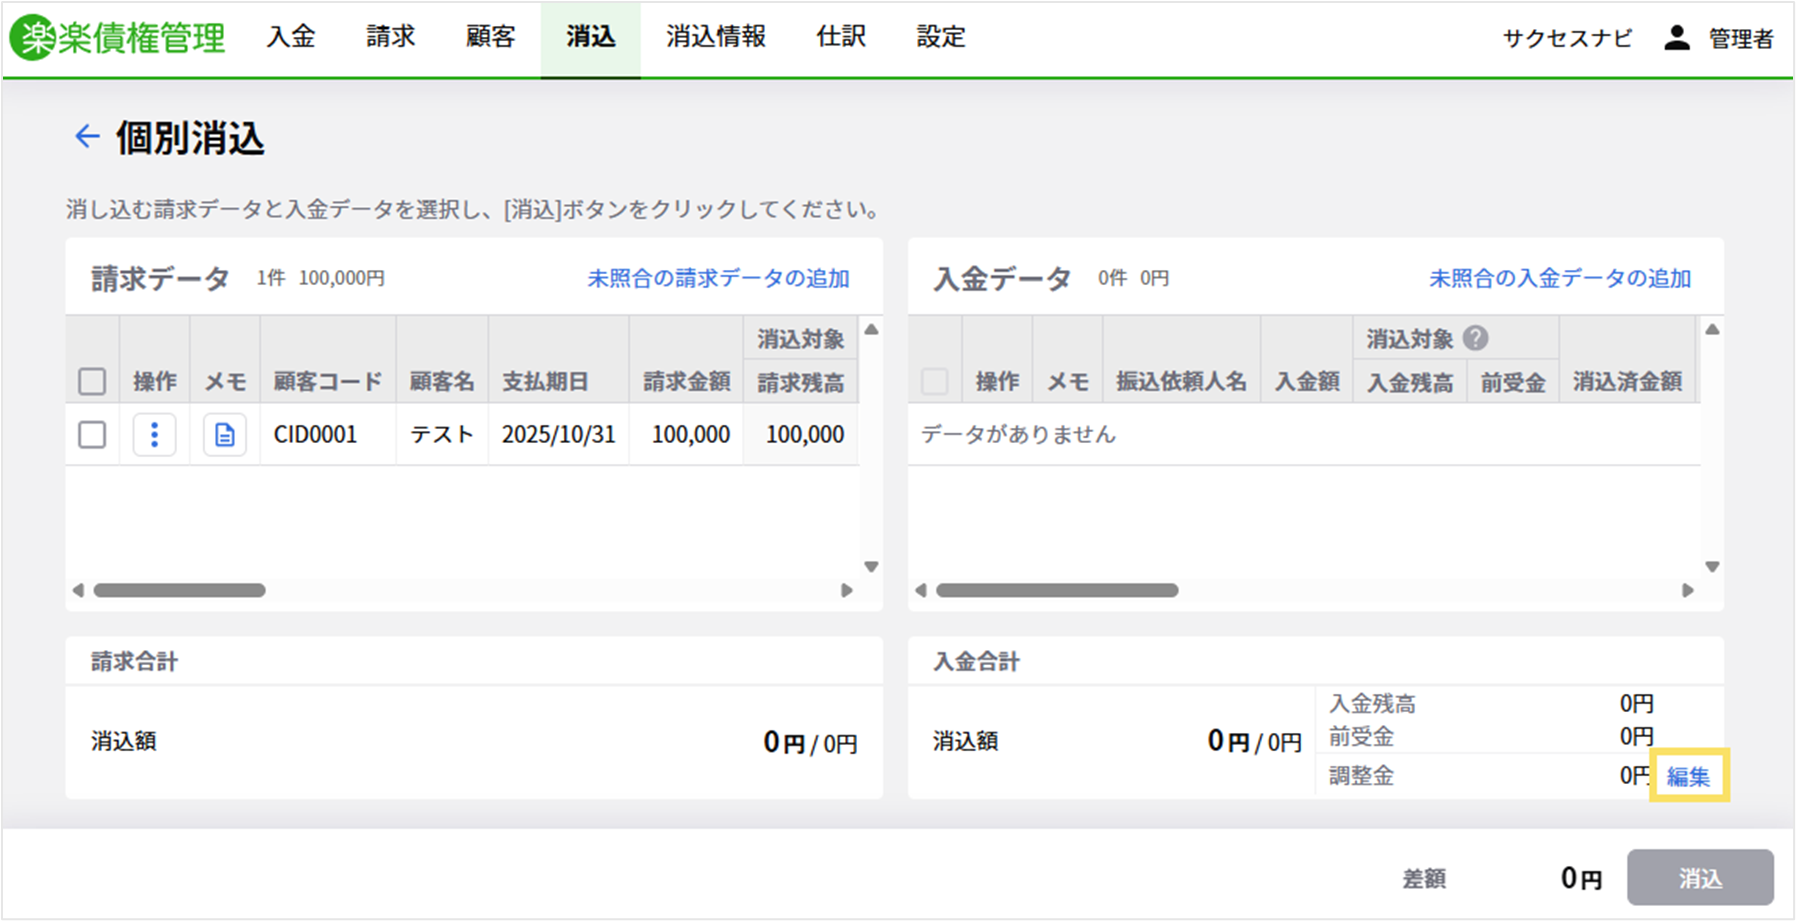Open the 設定 menu
The image size is (1796, 921).
click(941, 37)
